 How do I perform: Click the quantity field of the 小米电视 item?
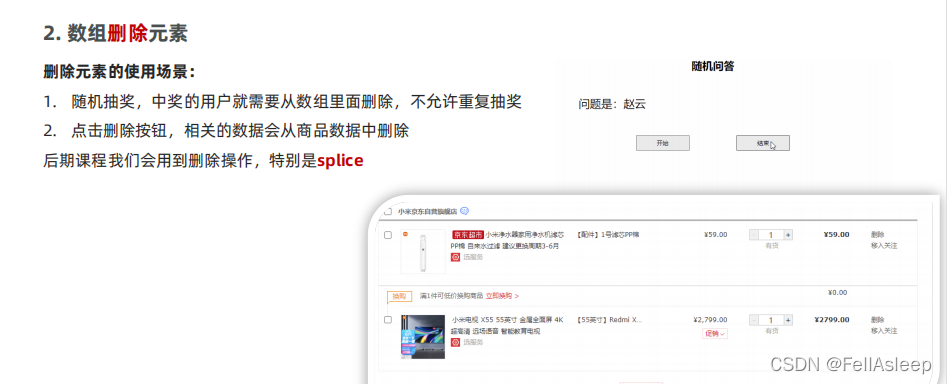pos(771,319)
